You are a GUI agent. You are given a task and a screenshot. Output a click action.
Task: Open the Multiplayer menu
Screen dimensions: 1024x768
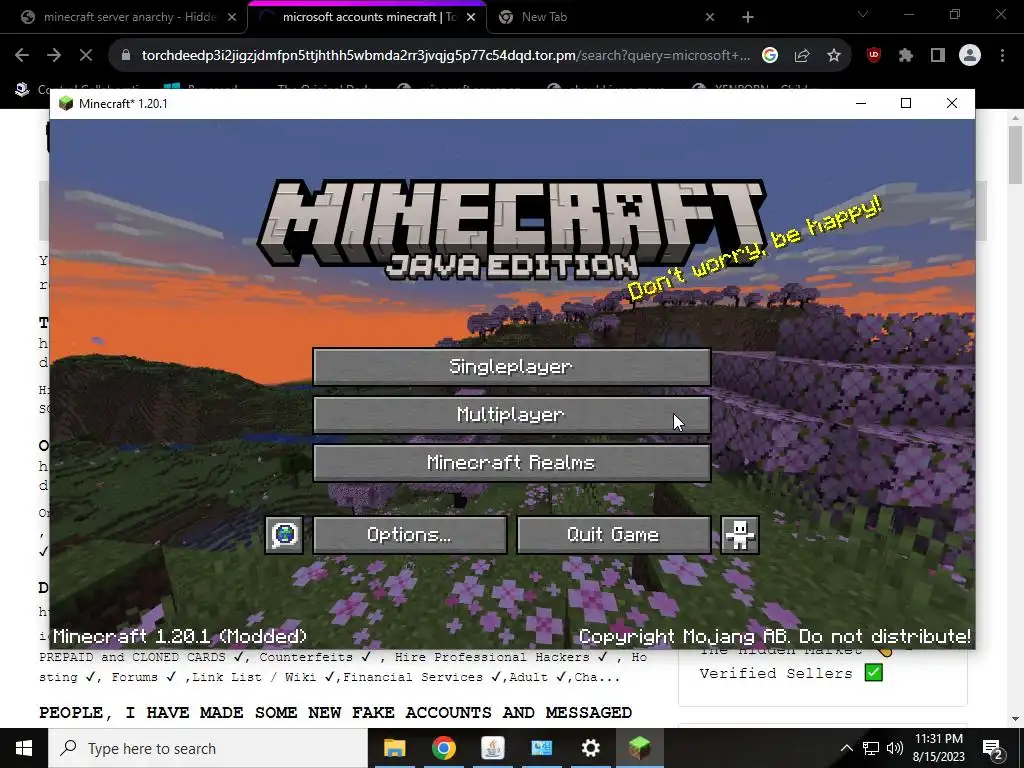coord(511,415)
